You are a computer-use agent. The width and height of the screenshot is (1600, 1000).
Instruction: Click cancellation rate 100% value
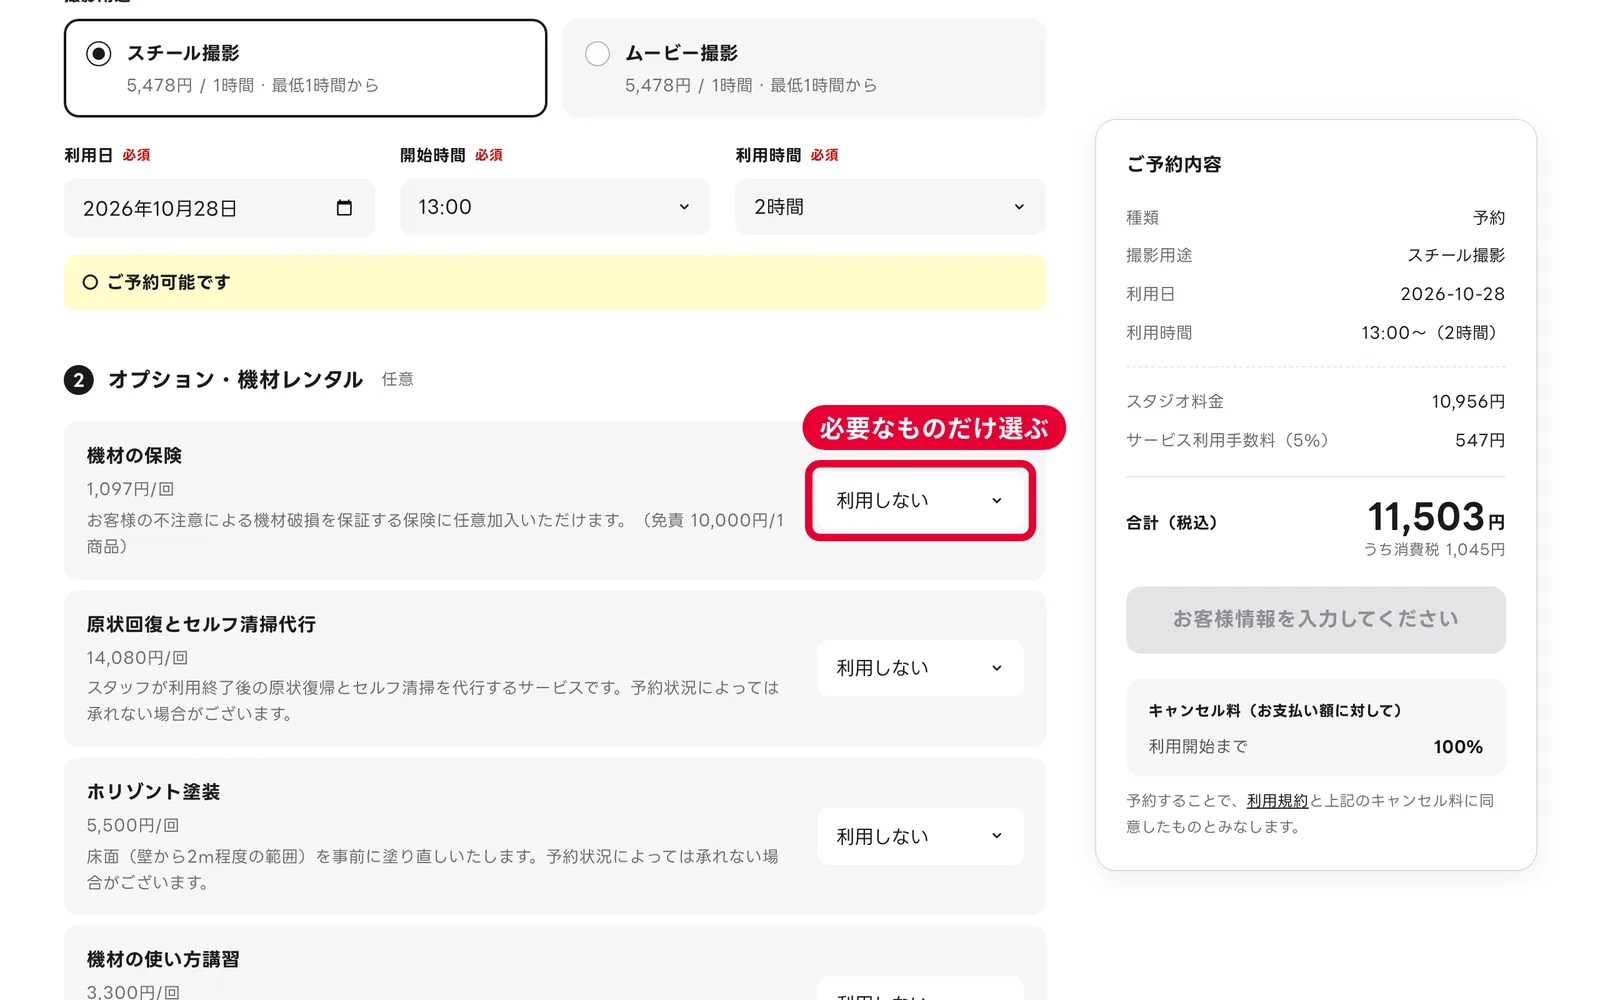[x=1458, y=747]
